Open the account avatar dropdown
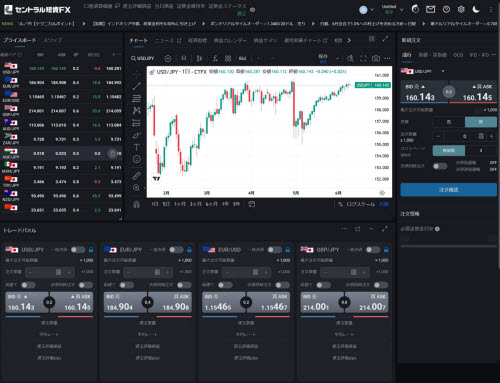The image size is (500, 383). coord(366,10)
